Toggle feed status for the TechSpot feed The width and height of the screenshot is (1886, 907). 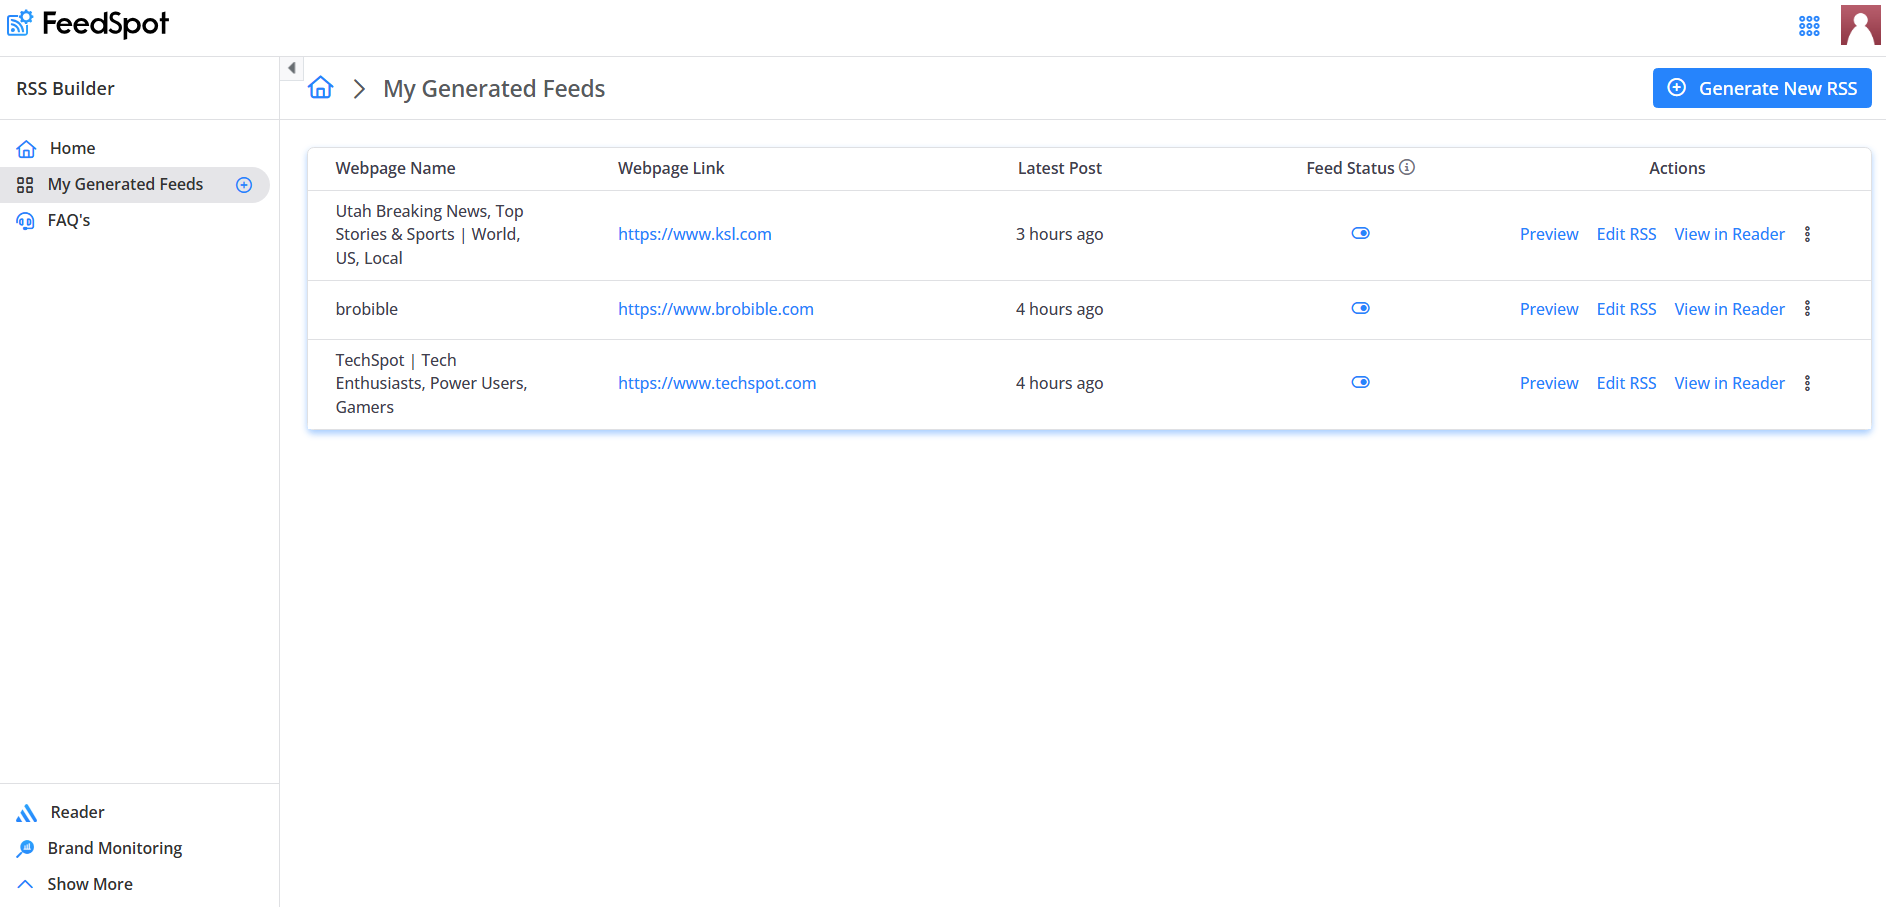pos(1360,382)
